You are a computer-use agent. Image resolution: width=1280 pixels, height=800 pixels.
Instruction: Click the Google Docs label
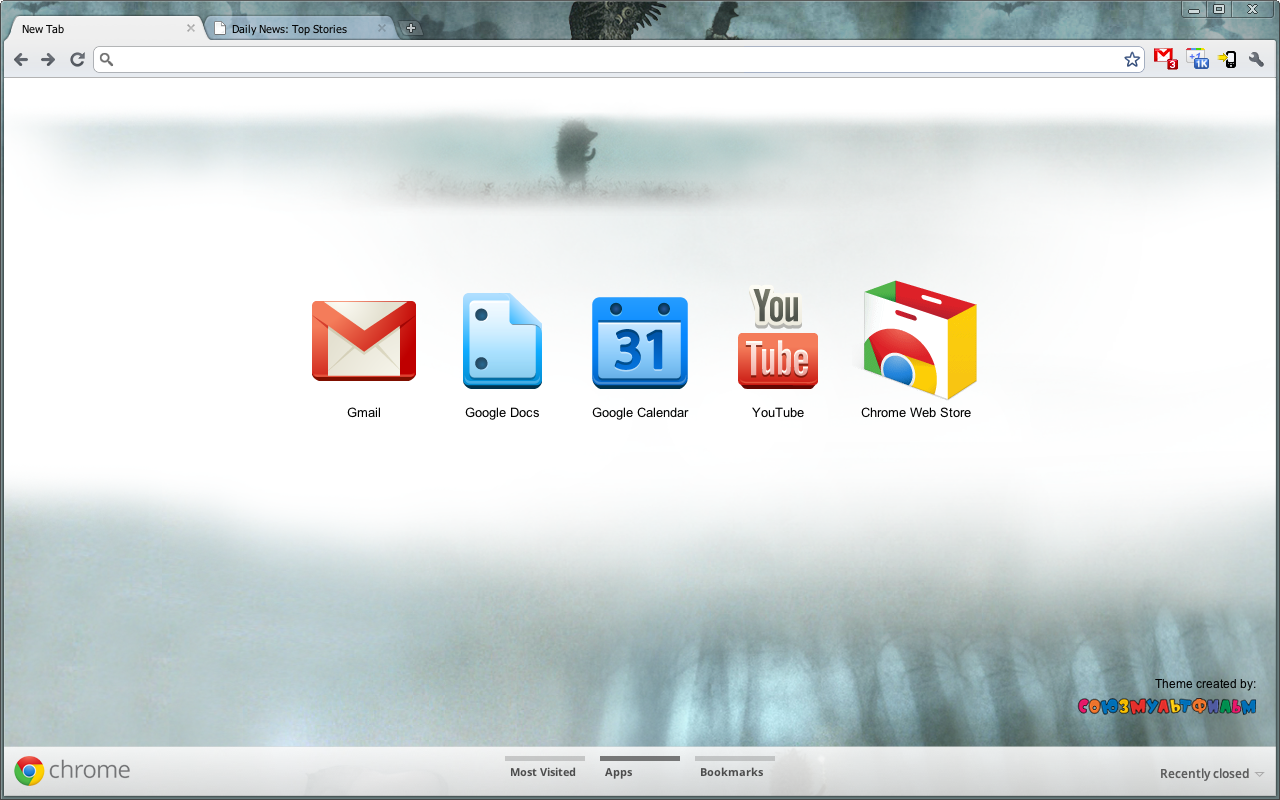(x=502, y=412)
